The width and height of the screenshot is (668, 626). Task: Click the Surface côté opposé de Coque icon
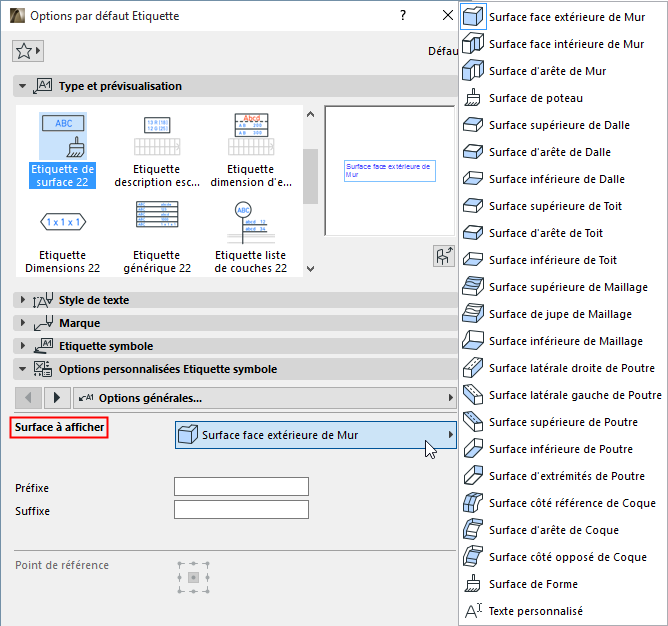[x=472, y=557]
